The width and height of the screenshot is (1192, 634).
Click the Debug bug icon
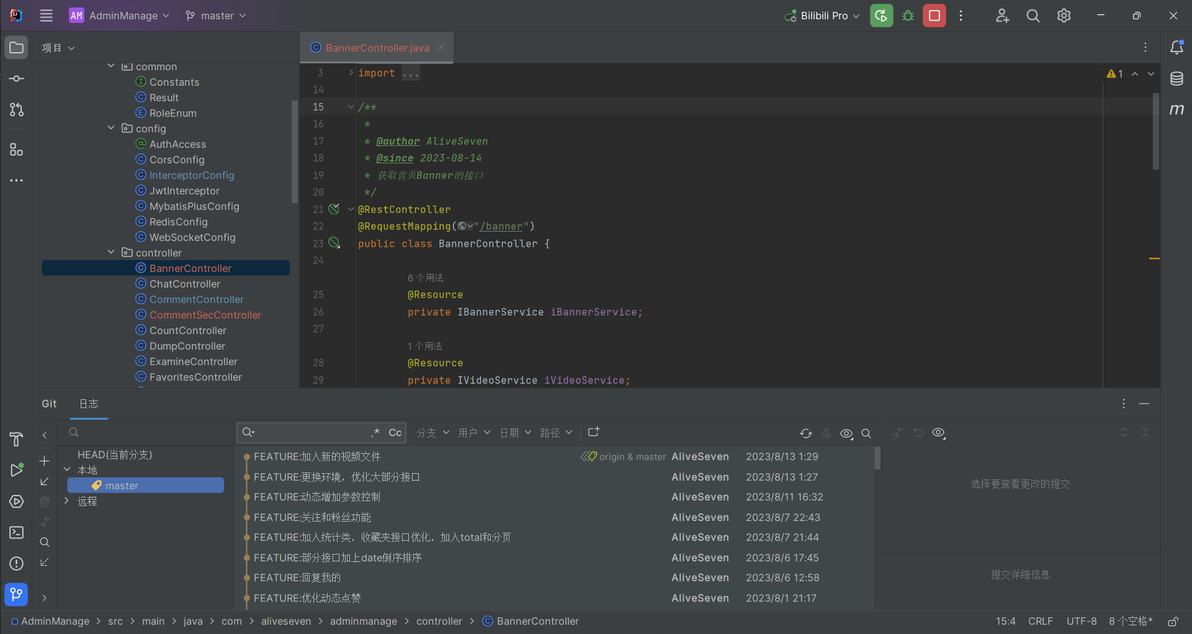[x=908, y=16]
